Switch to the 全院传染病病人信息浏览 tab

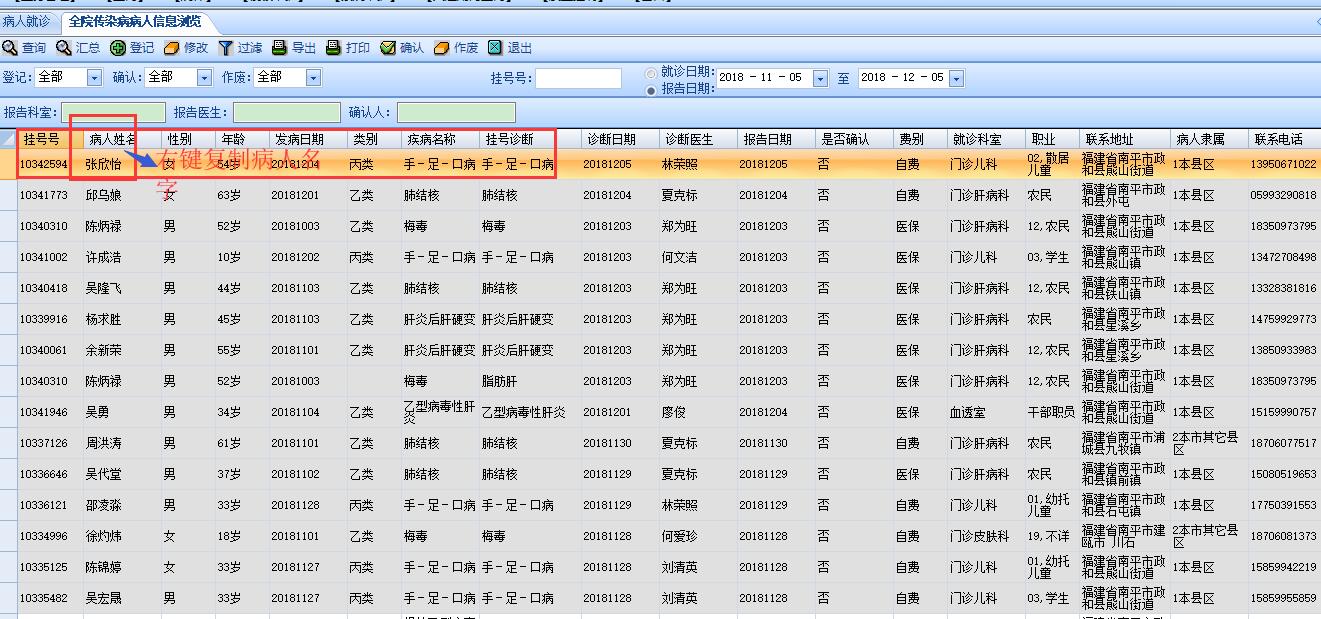click(x=134, y=21)
